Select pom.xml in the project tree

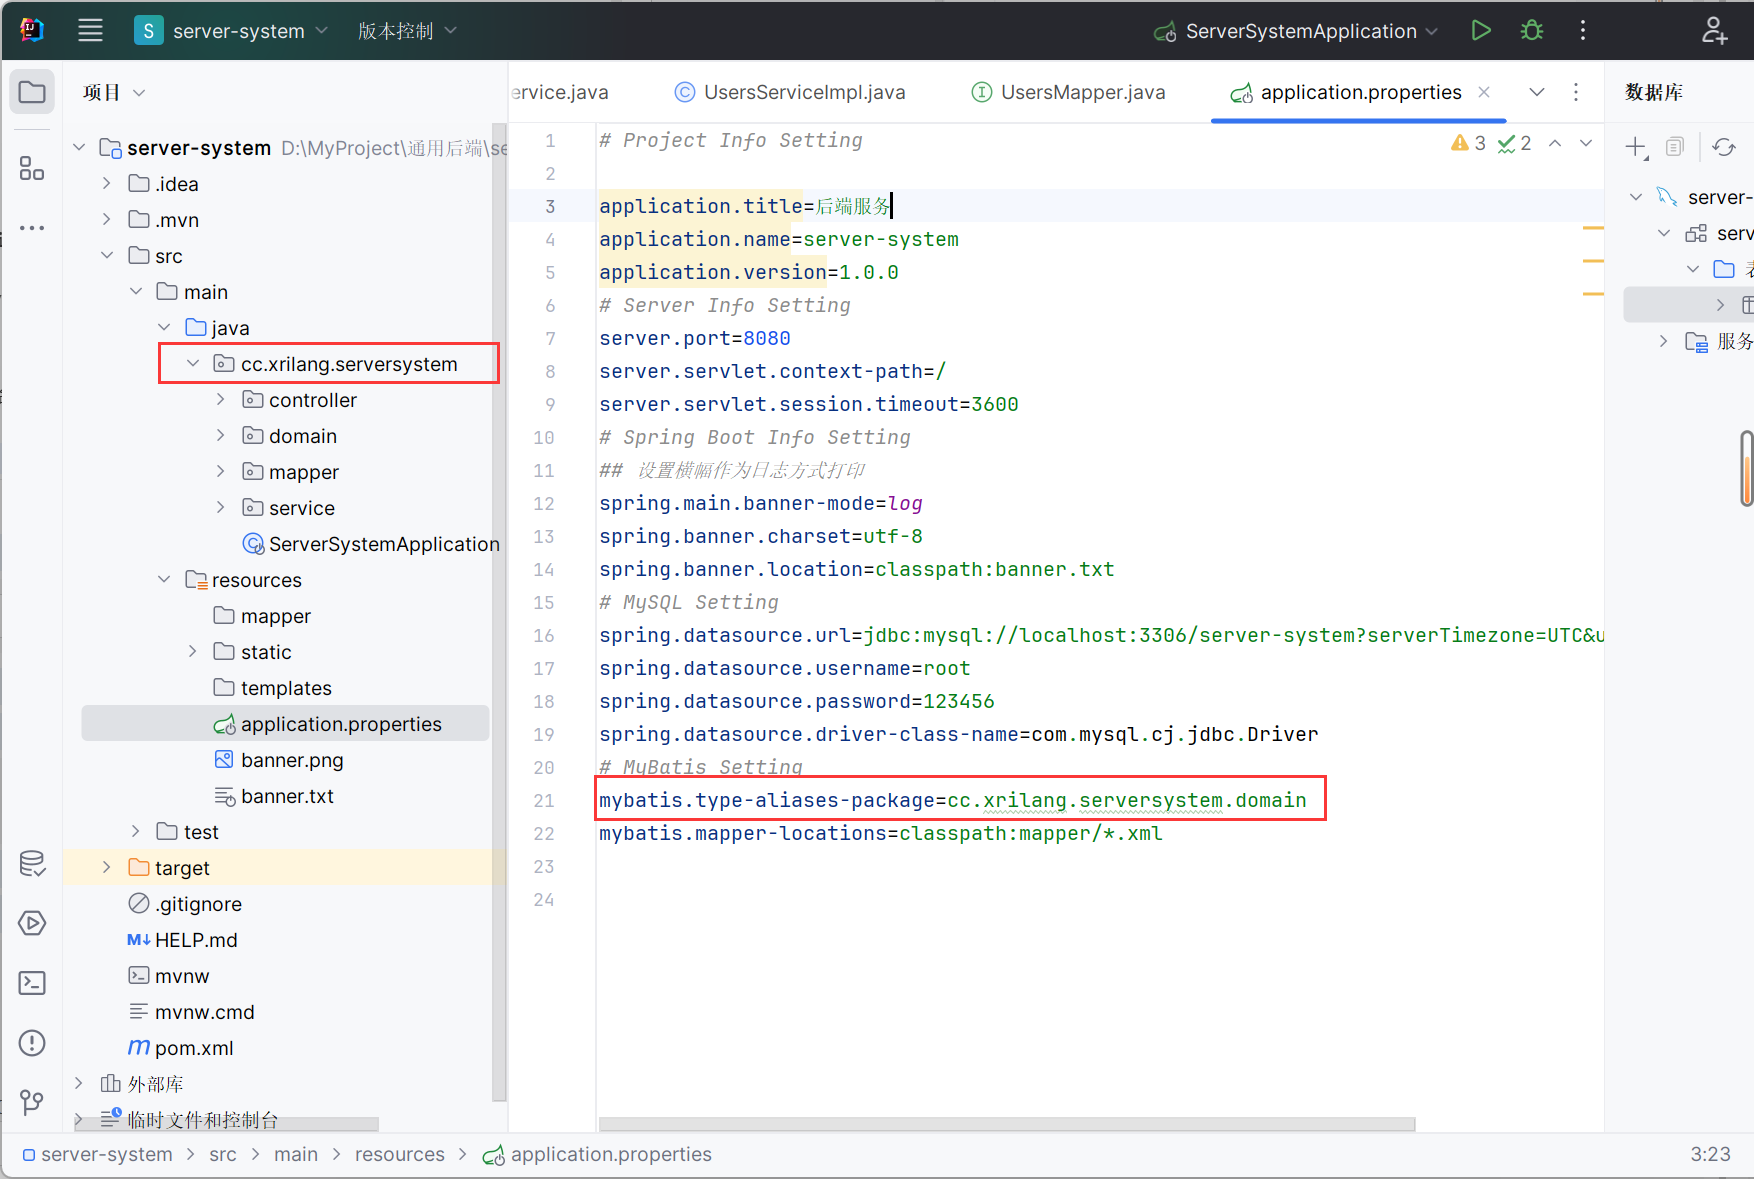(x=181, y=1048)
